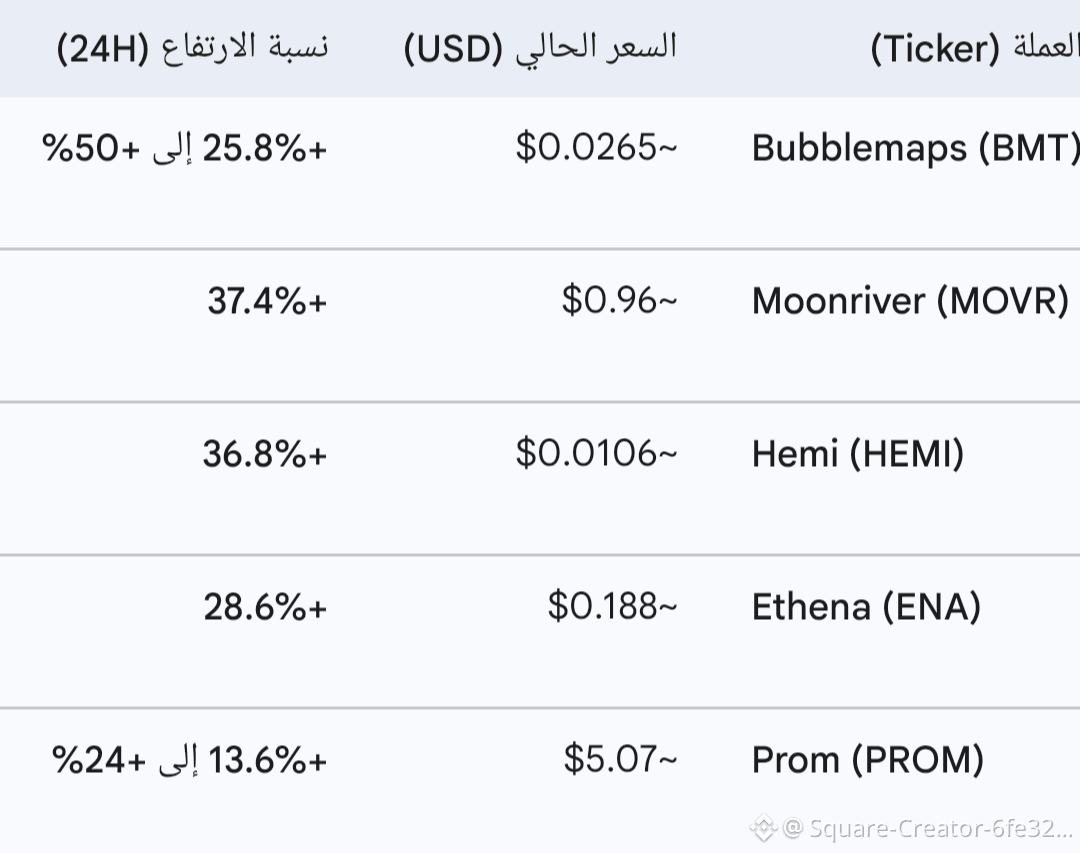Click the 28.6%+ change value
The height and width of the screenshot is (853, 1080).
(x=265, y=607)
